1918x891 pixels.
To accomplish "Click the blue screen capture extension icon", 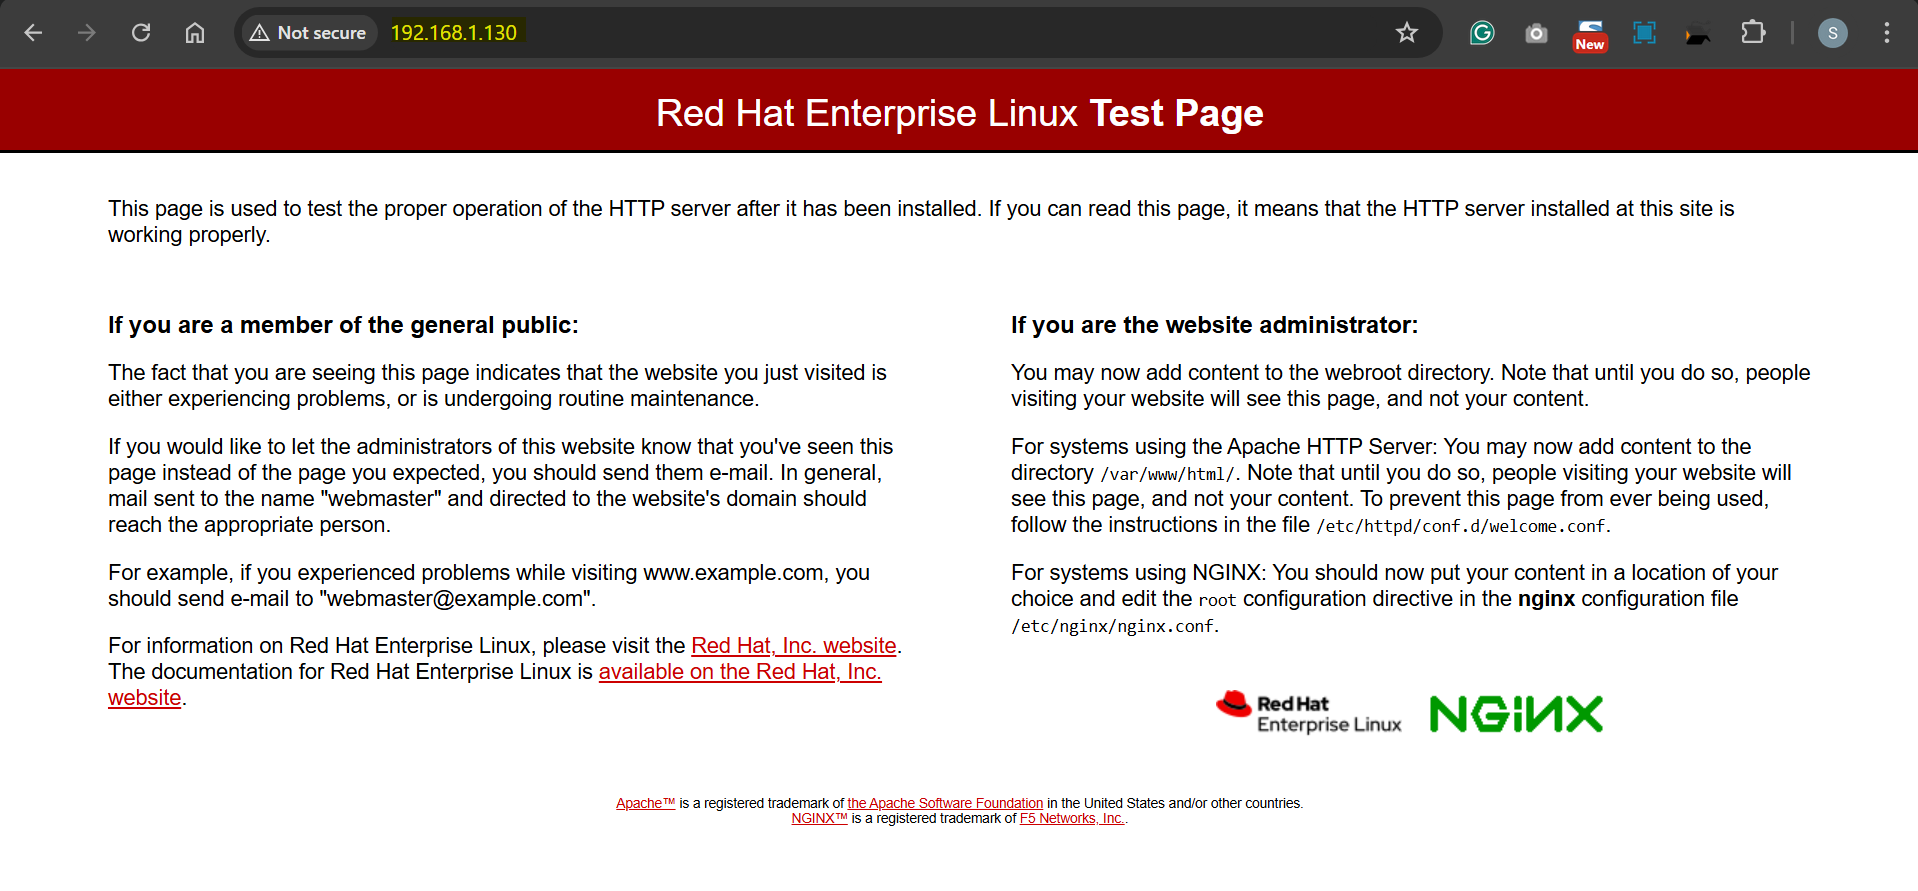I will (1644, 33).
